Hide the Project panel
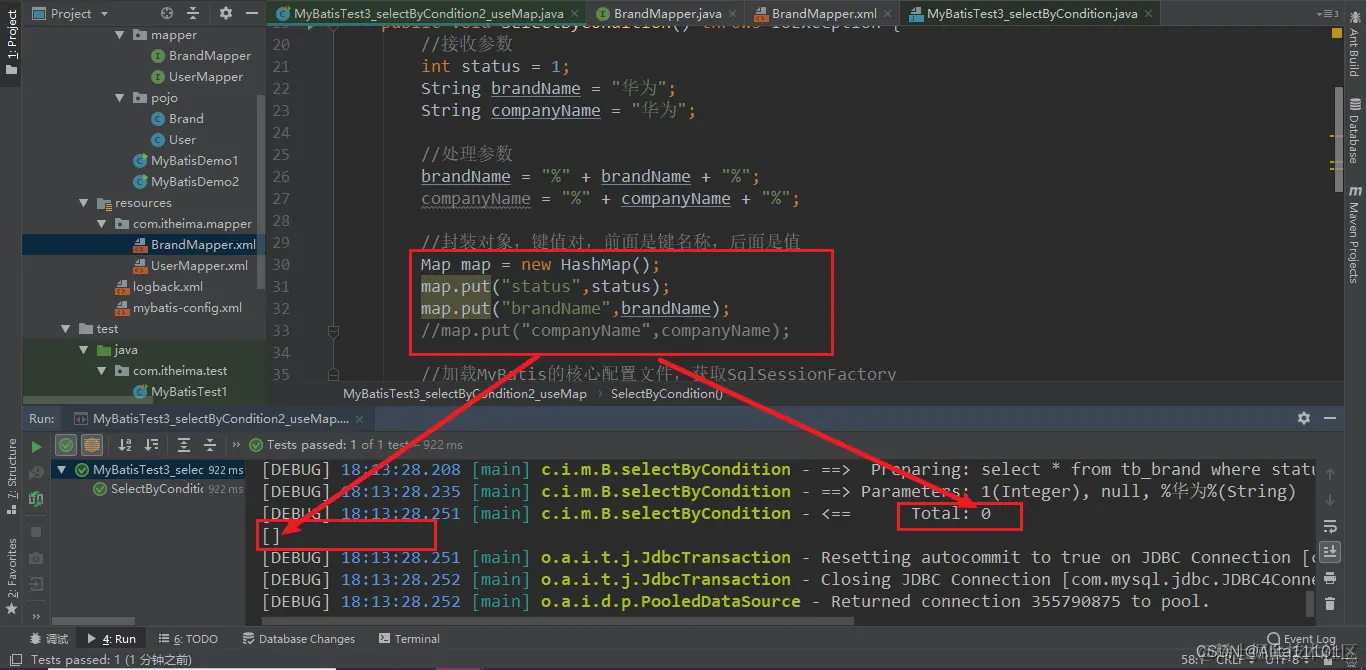 (251, 13)
